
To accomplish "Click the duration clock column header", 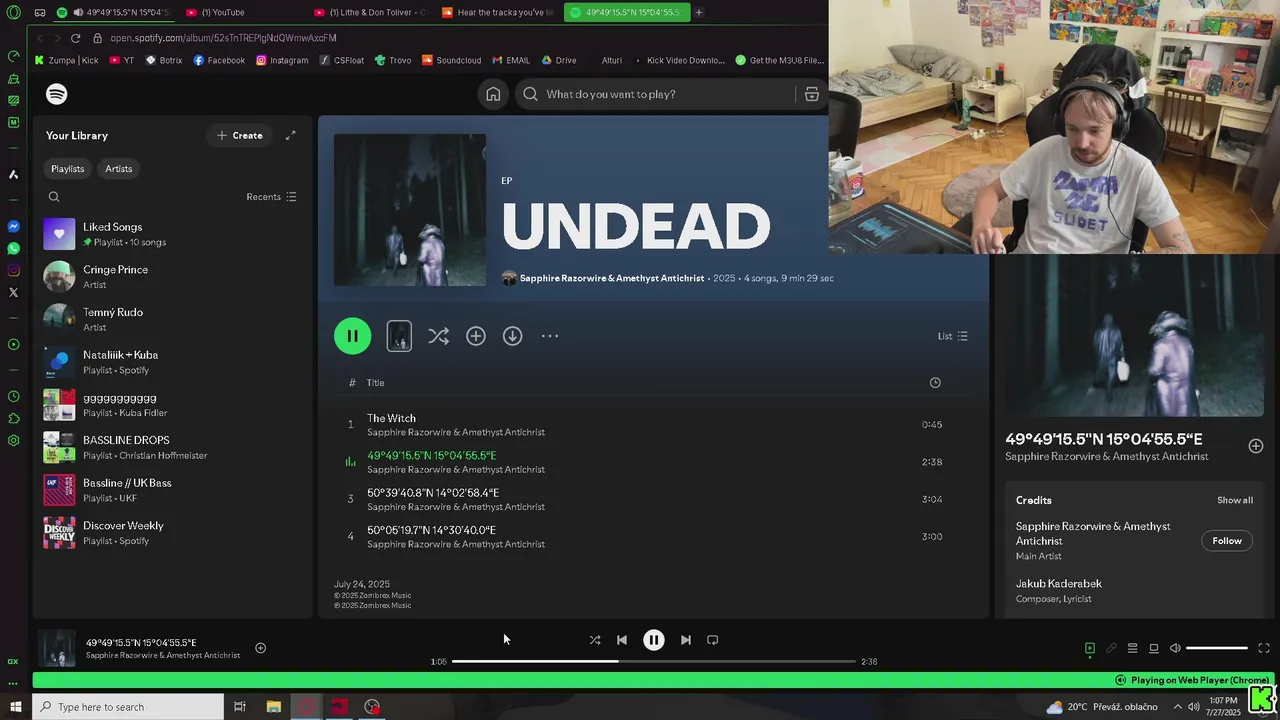I will 935,383.
